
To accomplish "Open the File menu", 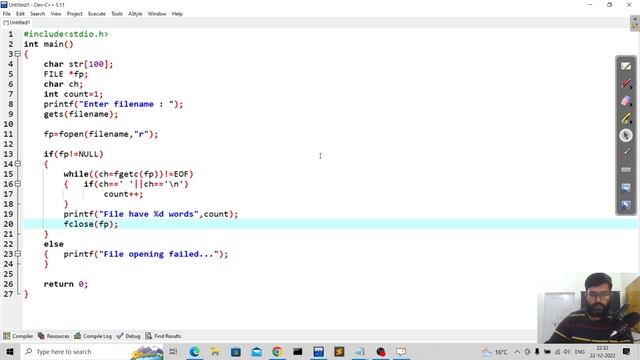I will pyautogui.click(x=7, y=13).
